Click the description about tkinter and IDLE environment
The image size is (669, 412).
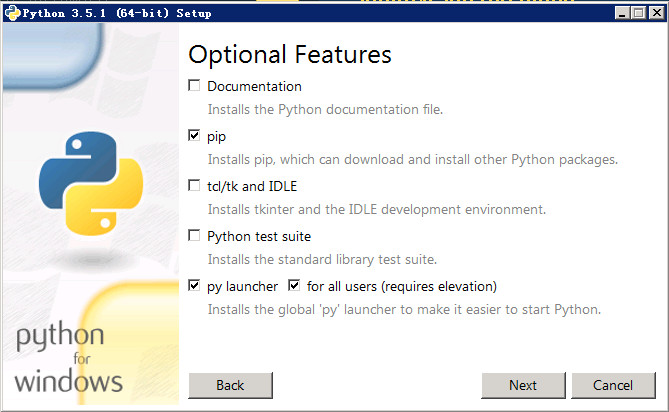[x=376, y=209]
